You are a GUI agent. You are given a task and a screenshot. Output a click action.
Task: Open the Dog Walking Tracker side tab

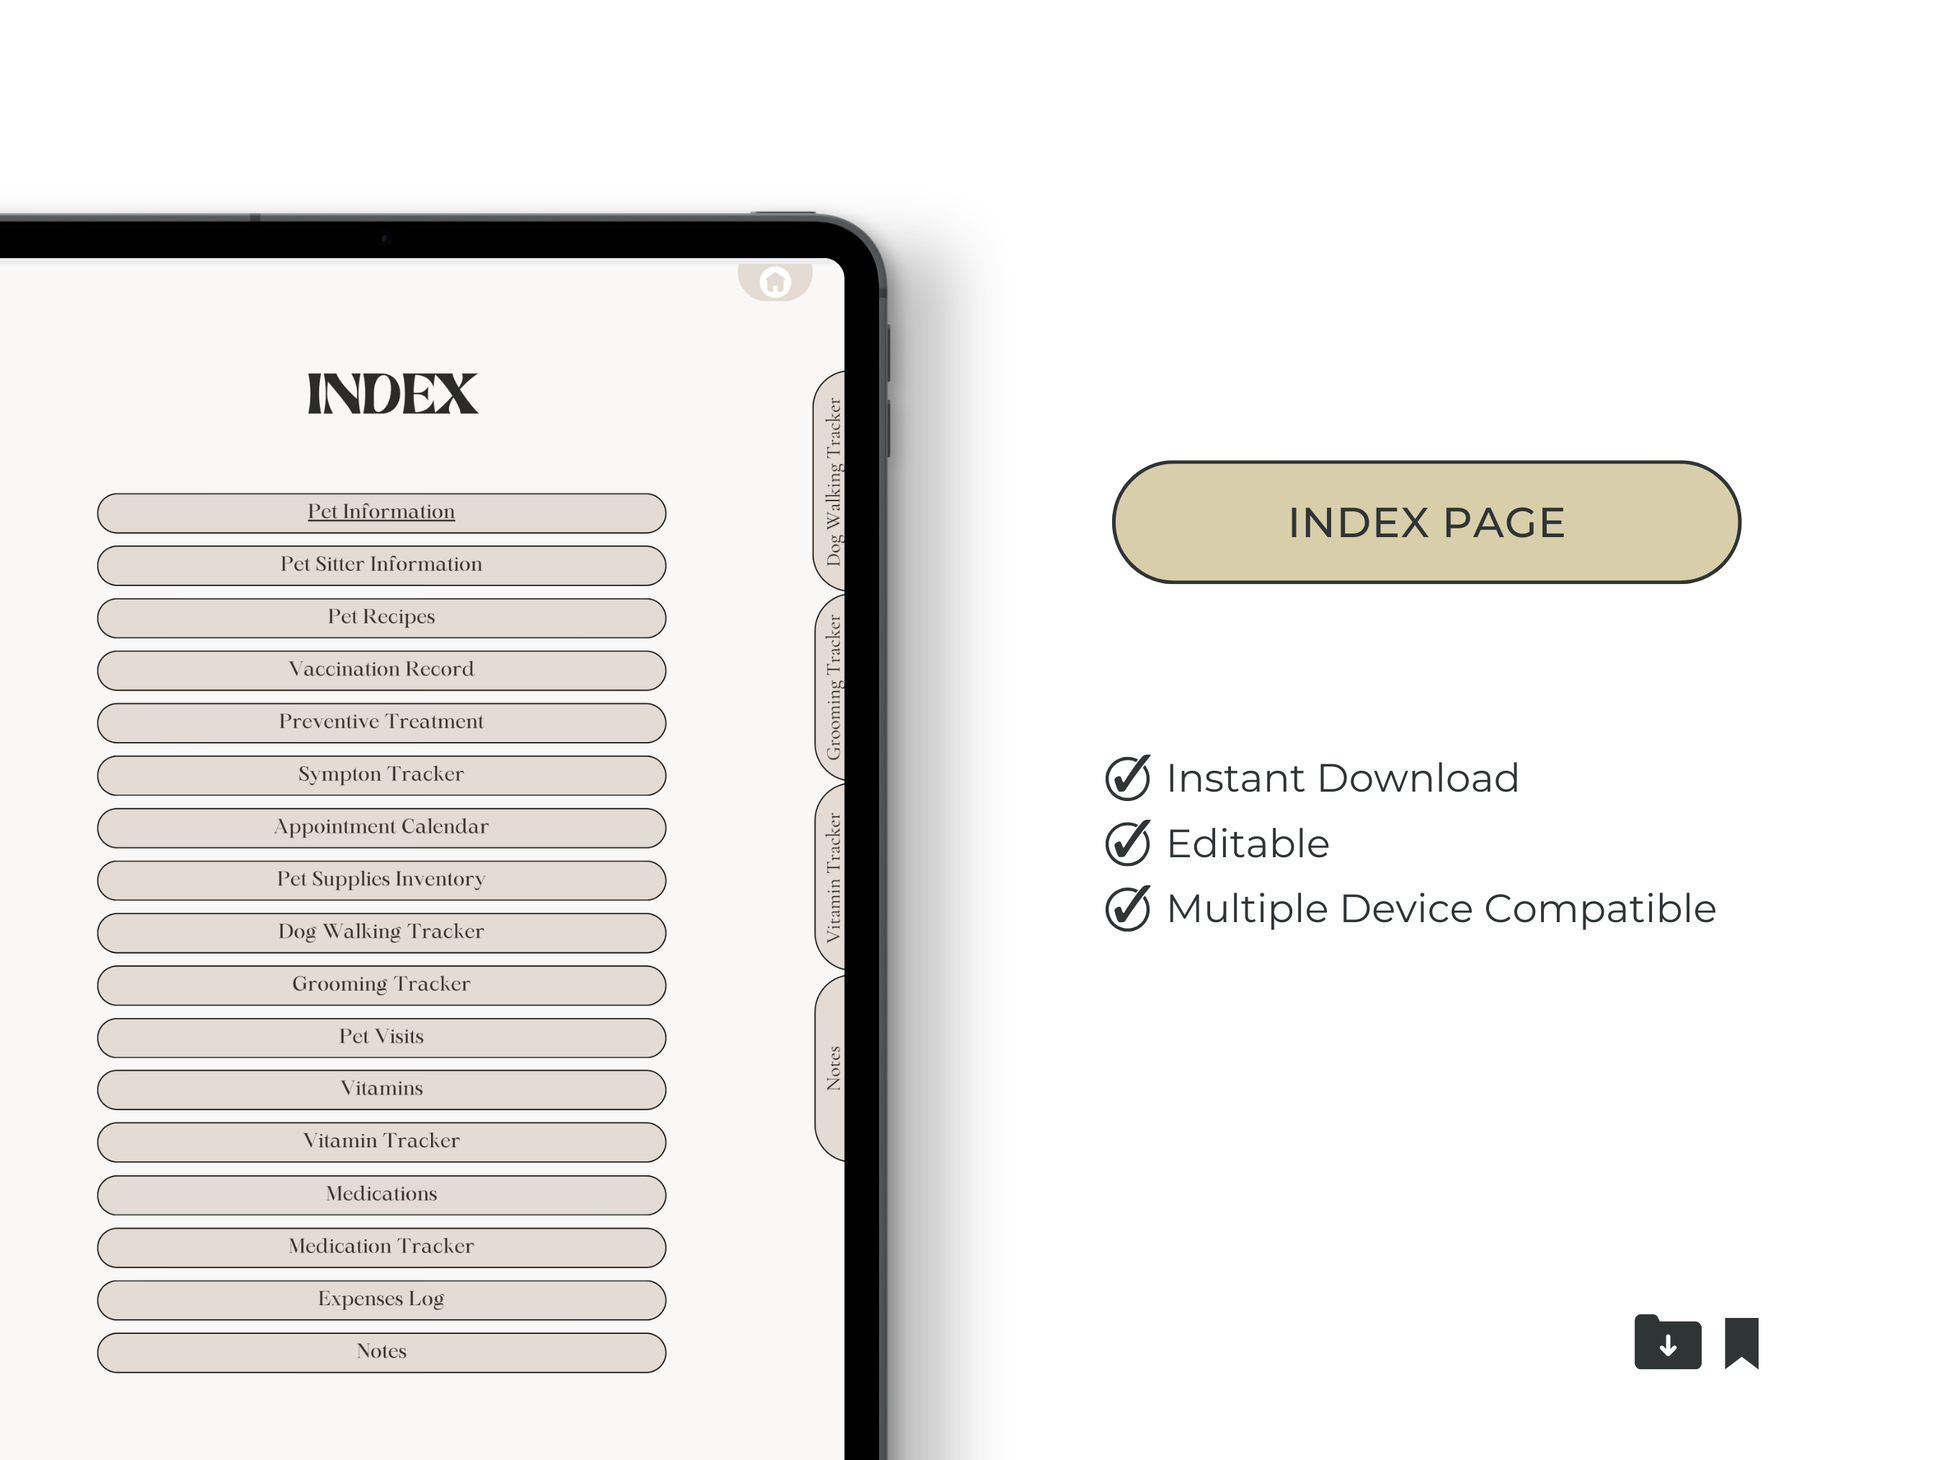point(831,480)
